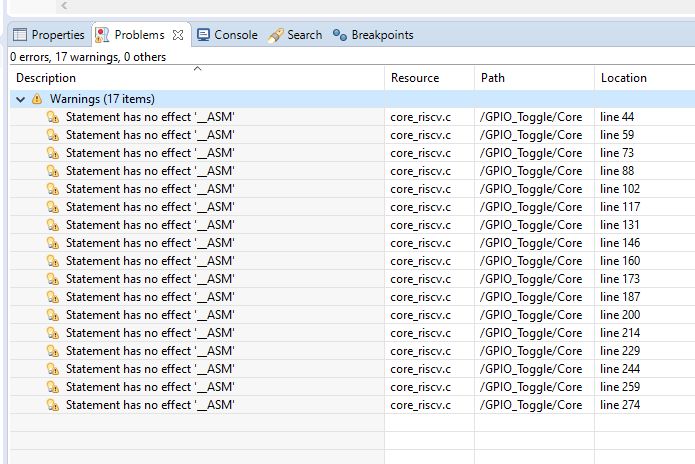
Task: Open the Breakpoints tab
Action: pyautogui.click(x=373, y=35)
